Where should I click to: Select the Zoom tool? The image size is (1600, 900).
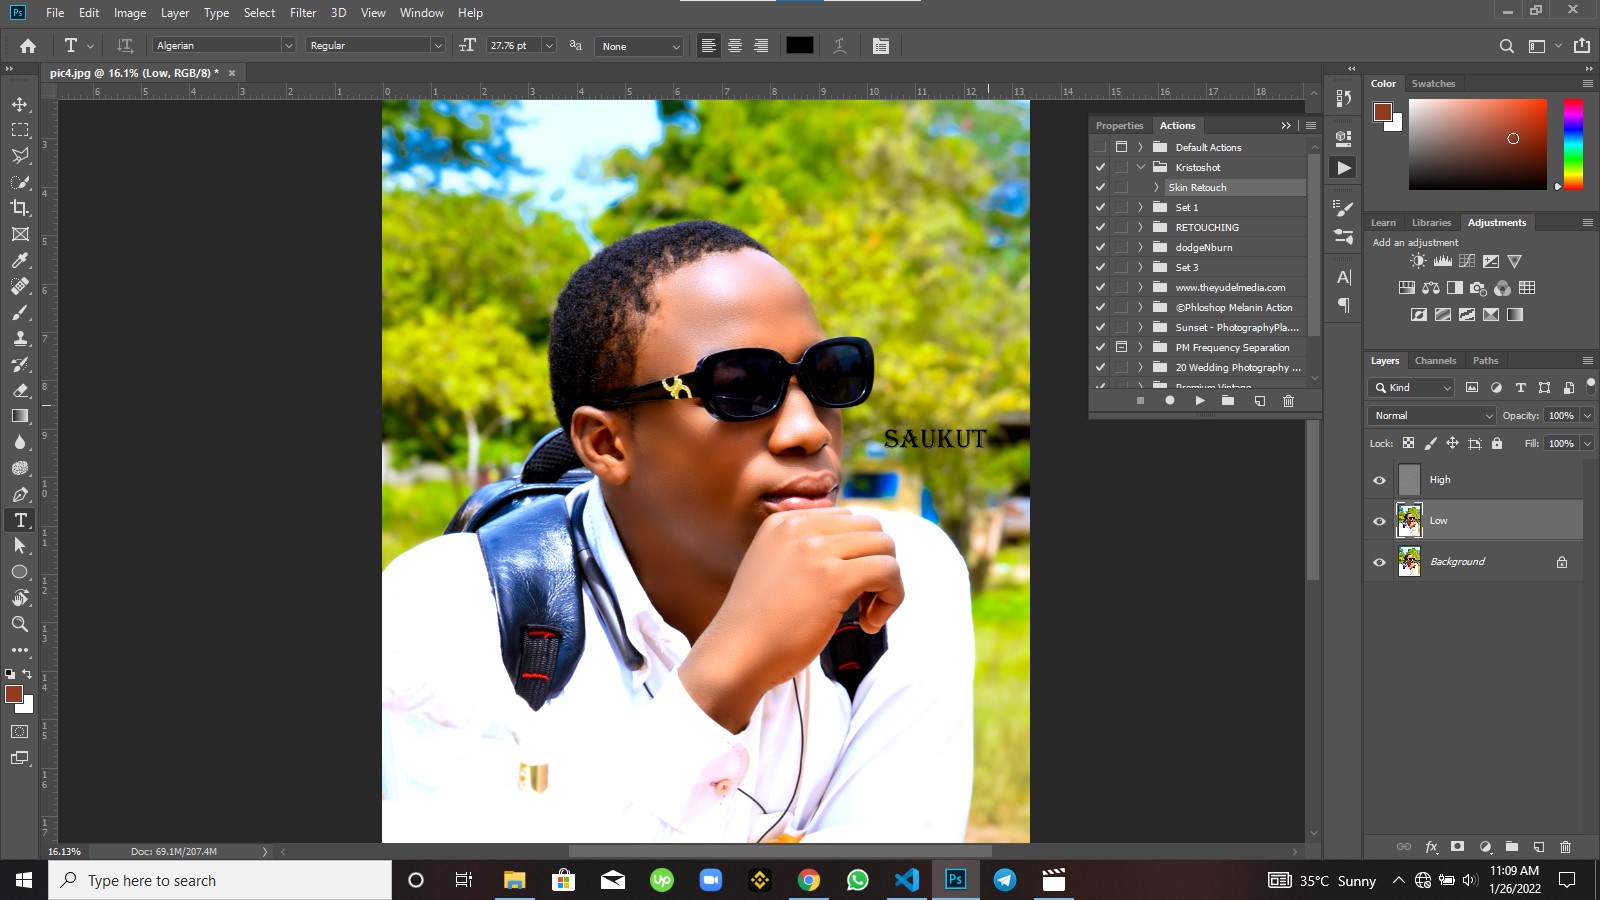tap(20, 624)
